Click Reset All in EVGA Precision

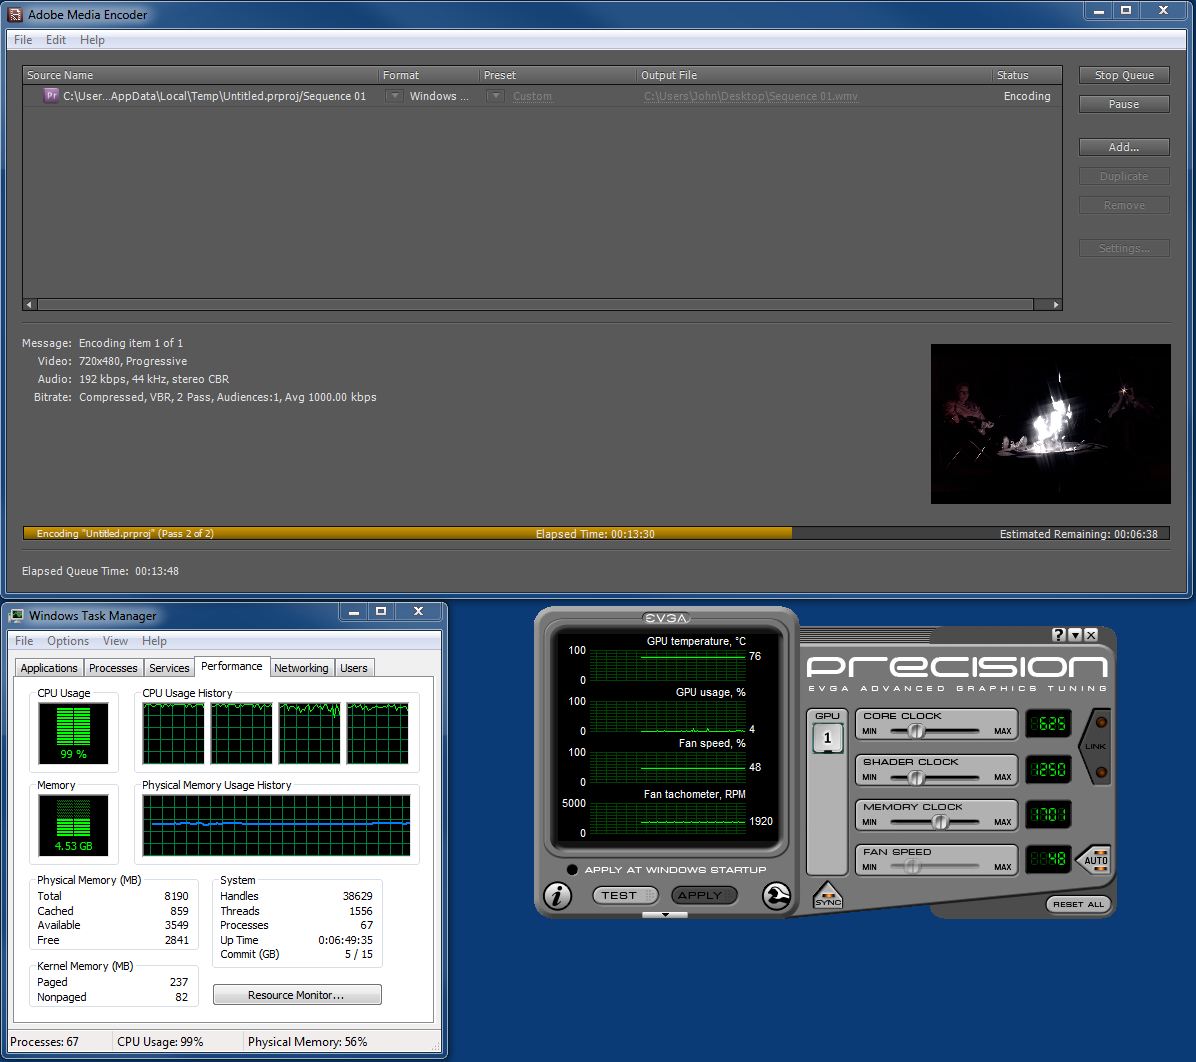tap(1079, 904)
